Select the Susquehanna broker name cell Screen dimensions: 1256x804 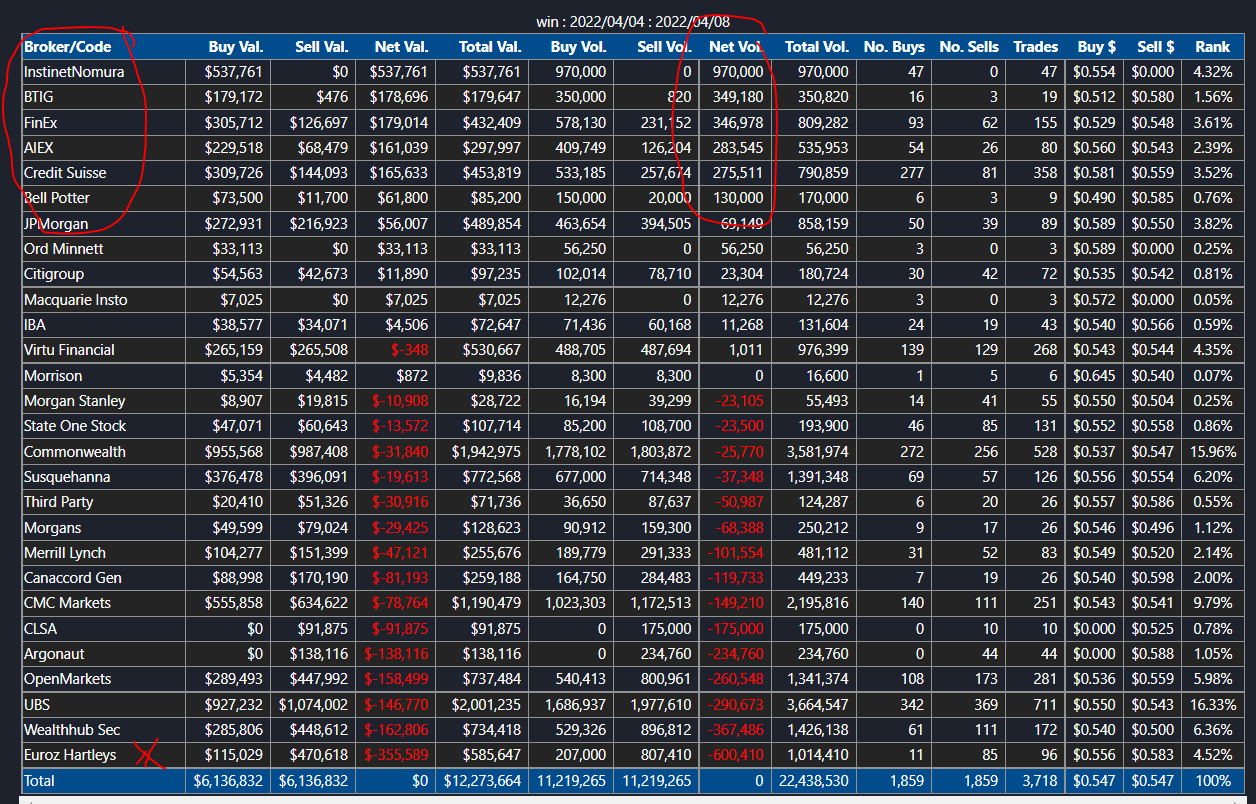coord(67,476)
